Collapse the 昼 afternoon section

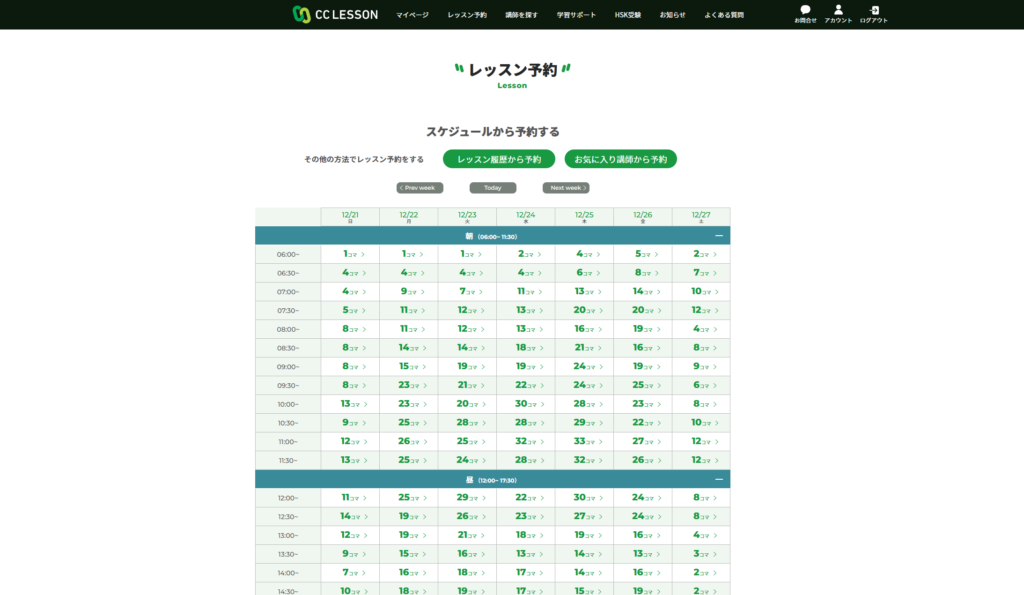pos(718,479)
